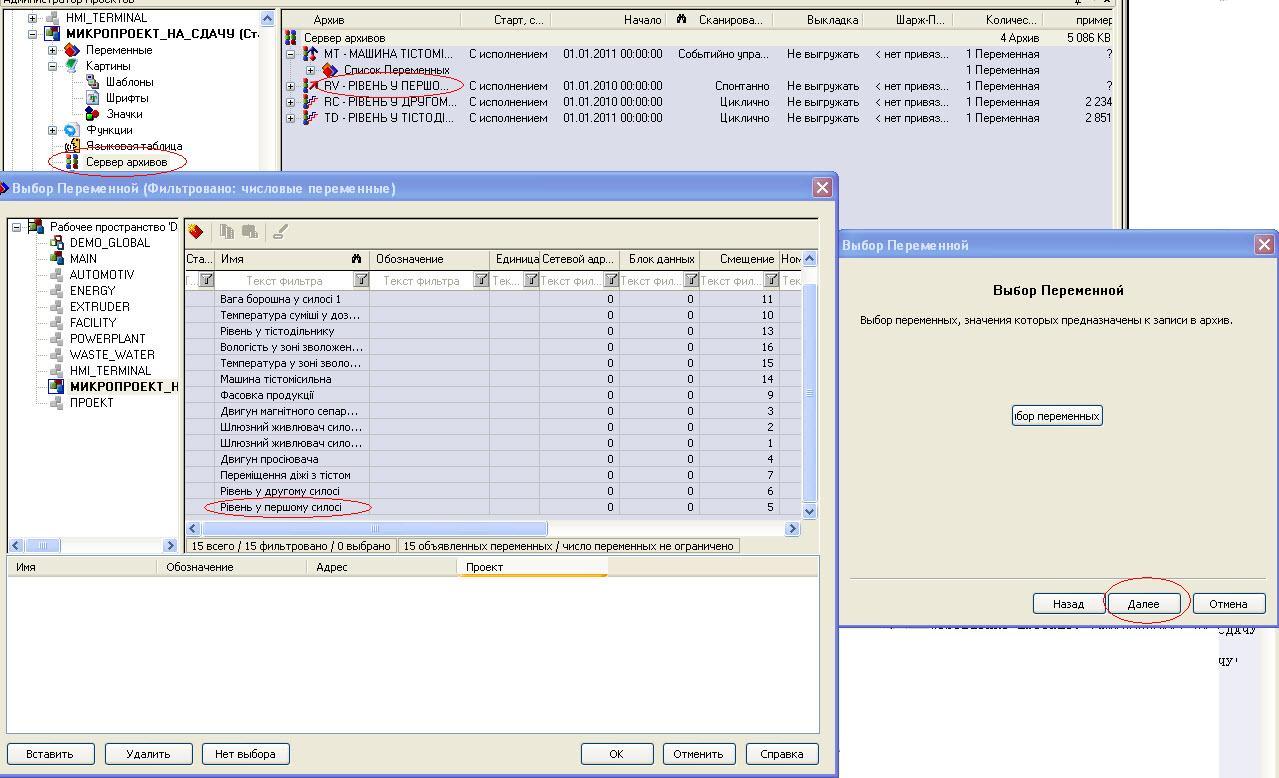Click the Проект column header in lower pane

pyautogui.click(x=532, y=567)
